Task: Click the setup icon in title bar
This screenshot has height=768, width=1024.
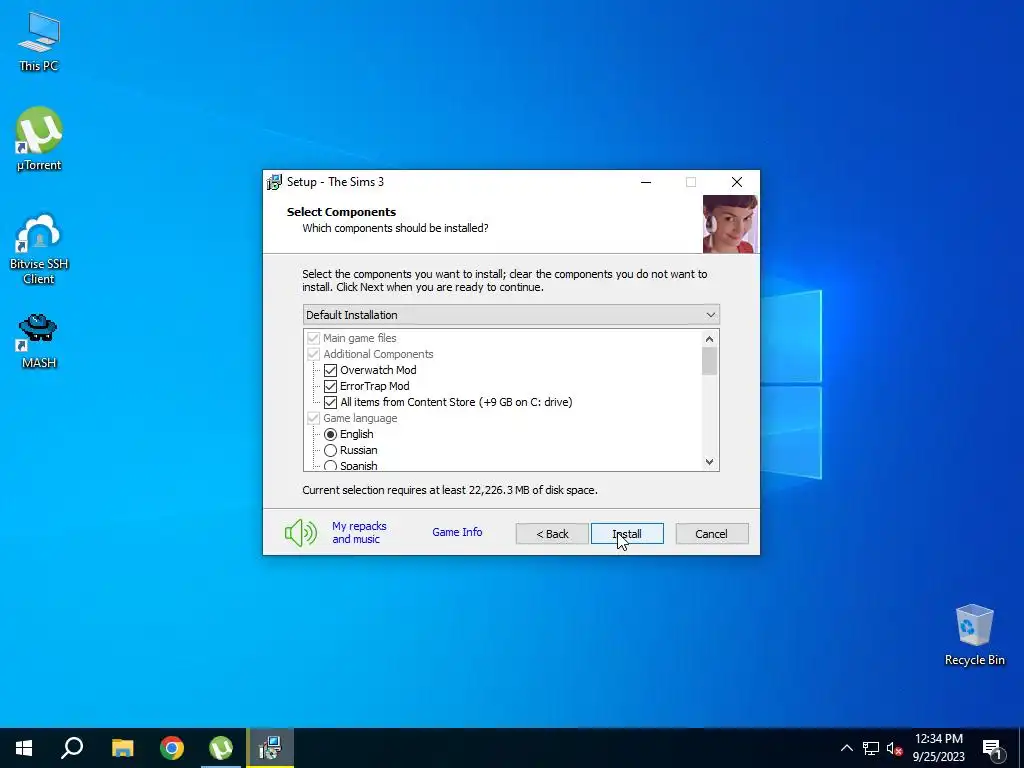Action: 275,182
